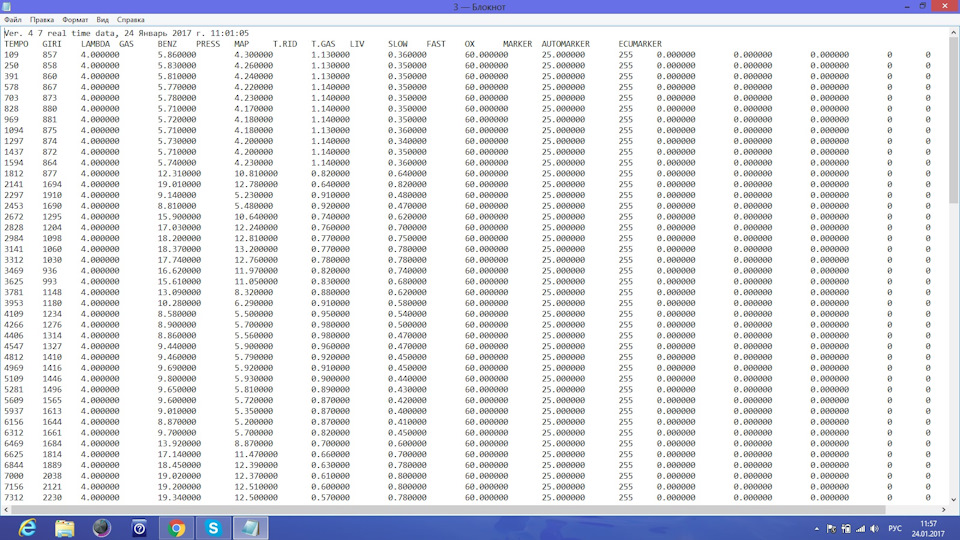The height and width of the screenshot is (540, 960).
Task: Click the value 4.300000
Action: click(253, 54)
